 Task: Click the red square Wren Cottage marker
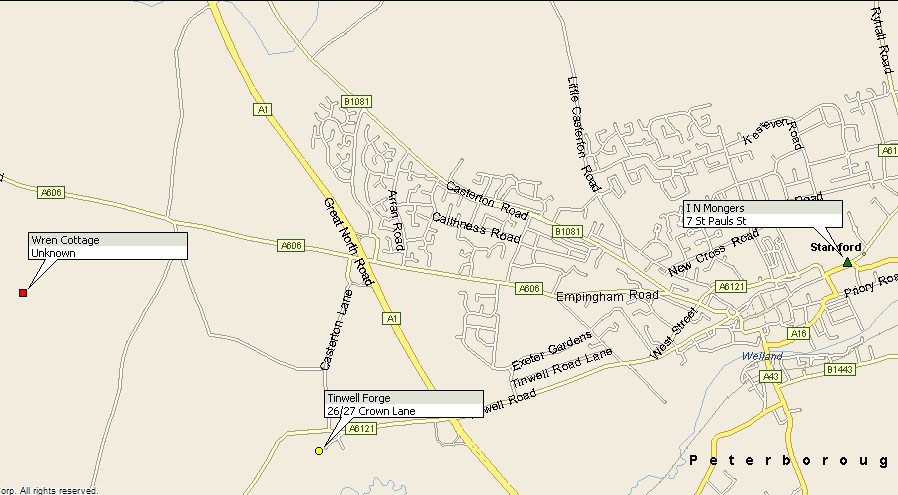(23, 293)
